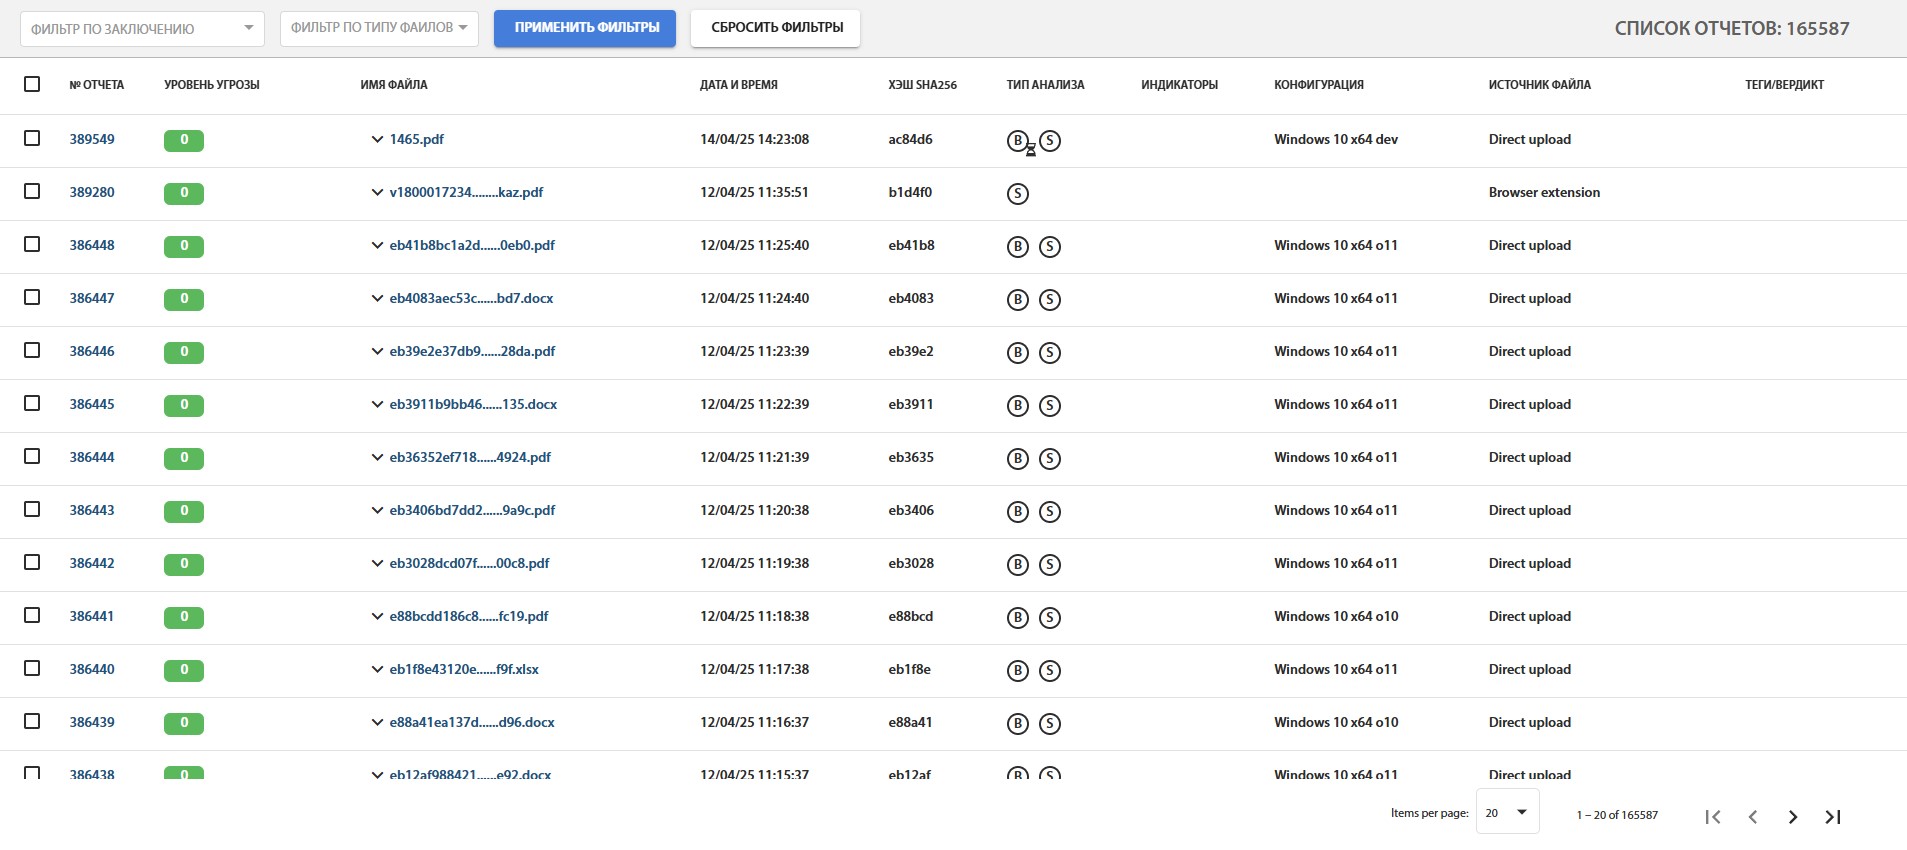Click the threat level column header
1907x850 pixels.
211,85
